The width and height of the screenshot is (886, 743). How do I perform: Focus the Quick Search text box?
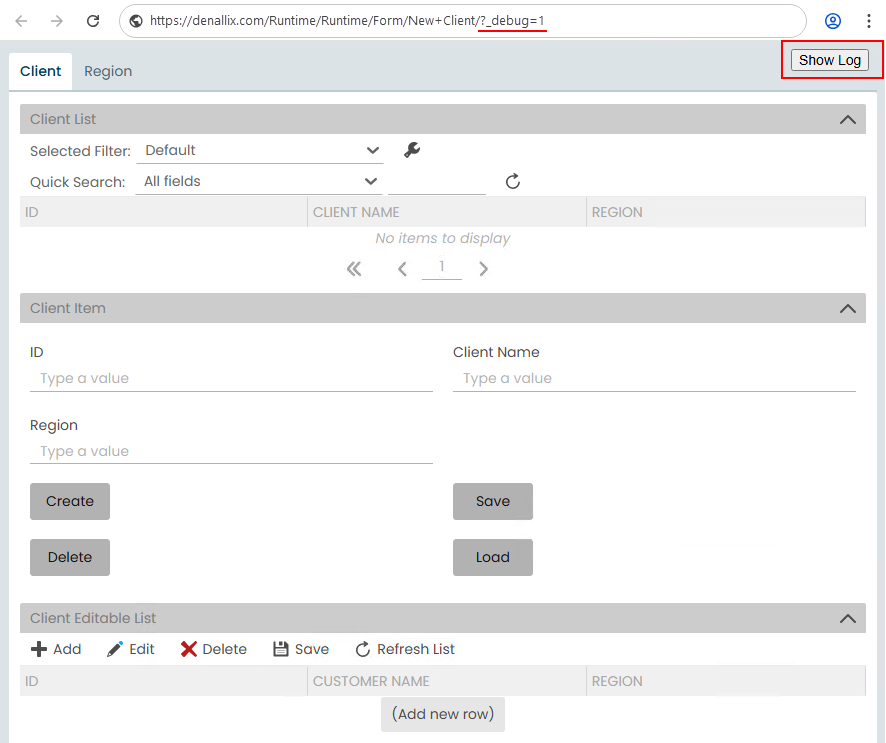point(437,182)
